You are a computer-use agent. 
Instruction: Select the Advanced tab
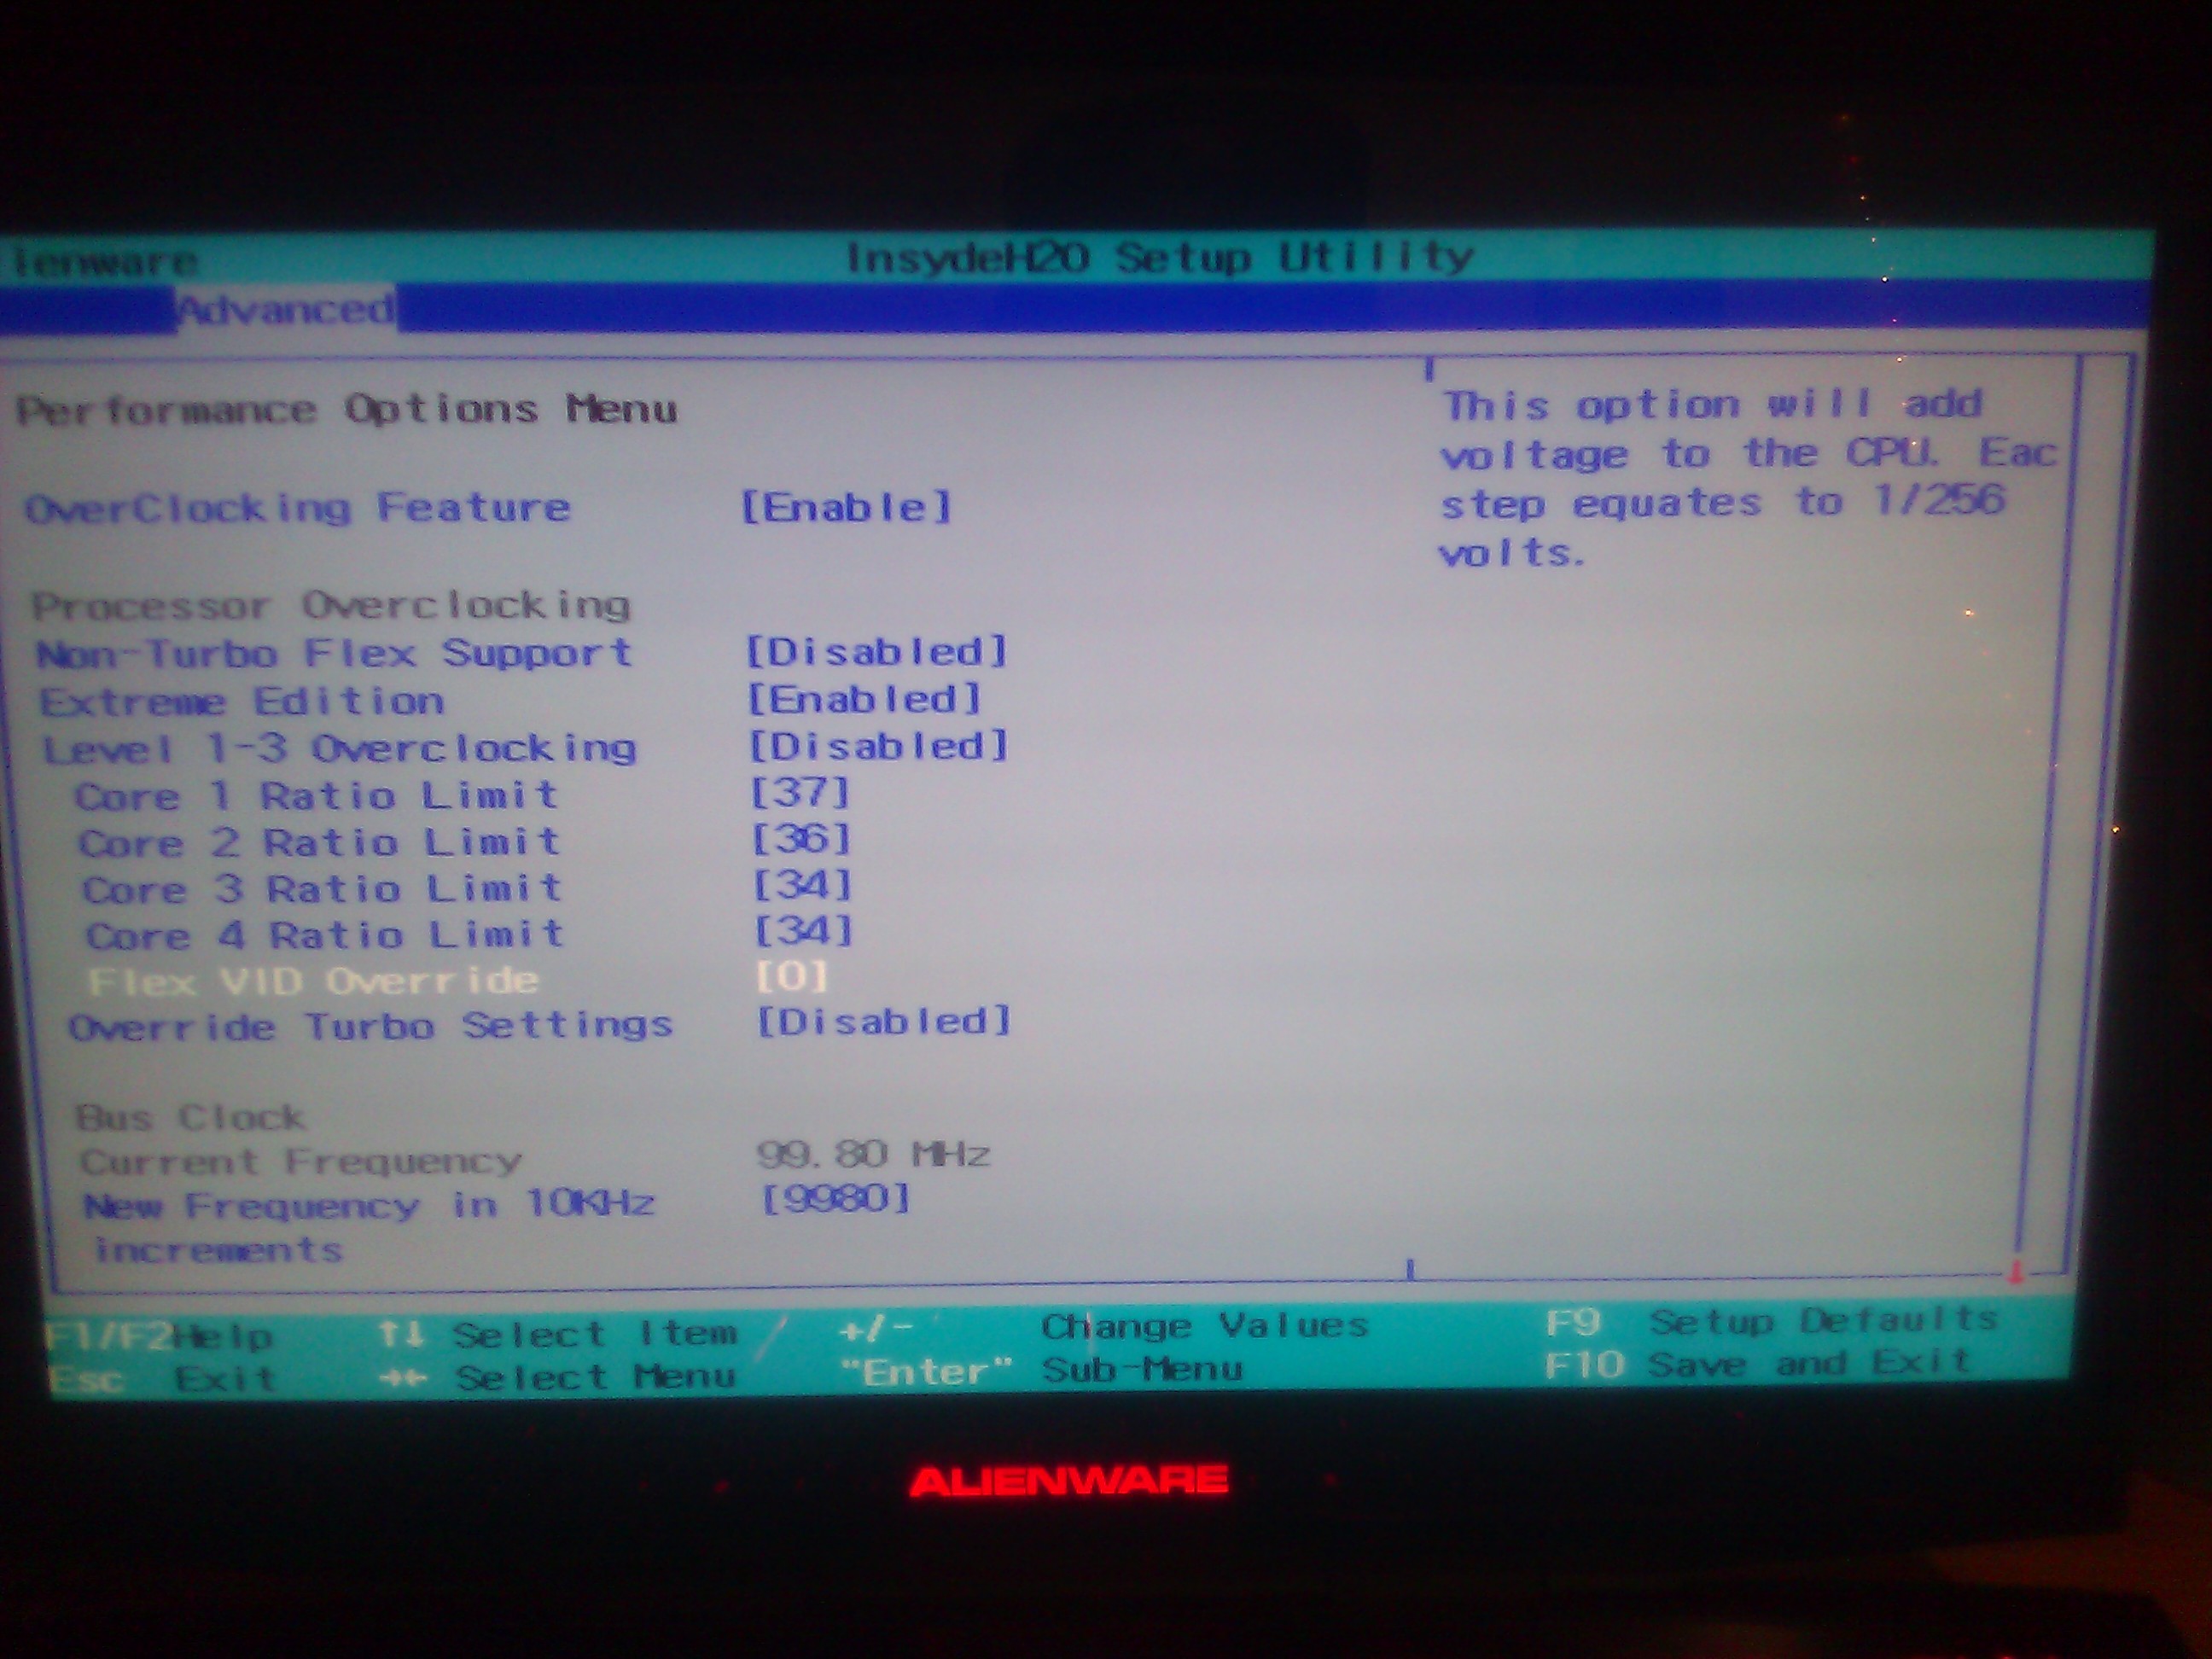point(286,309)
